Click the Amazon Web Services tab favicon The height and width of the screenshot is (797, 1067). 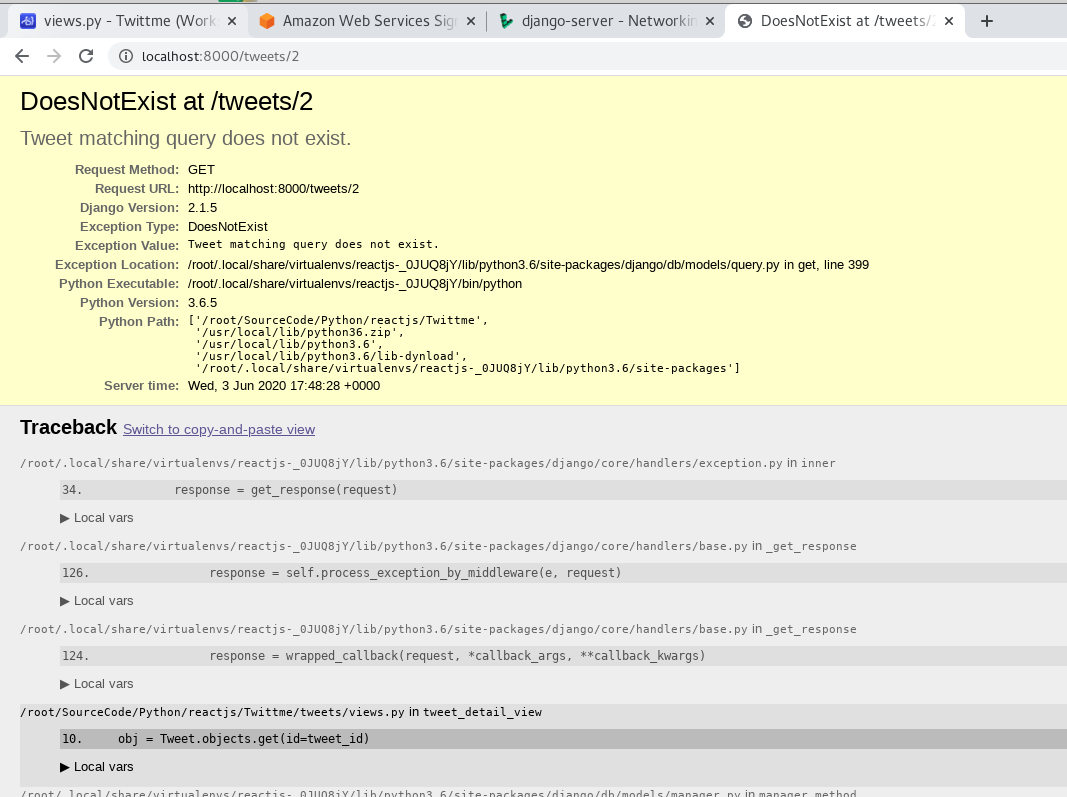tap(267, 21)
